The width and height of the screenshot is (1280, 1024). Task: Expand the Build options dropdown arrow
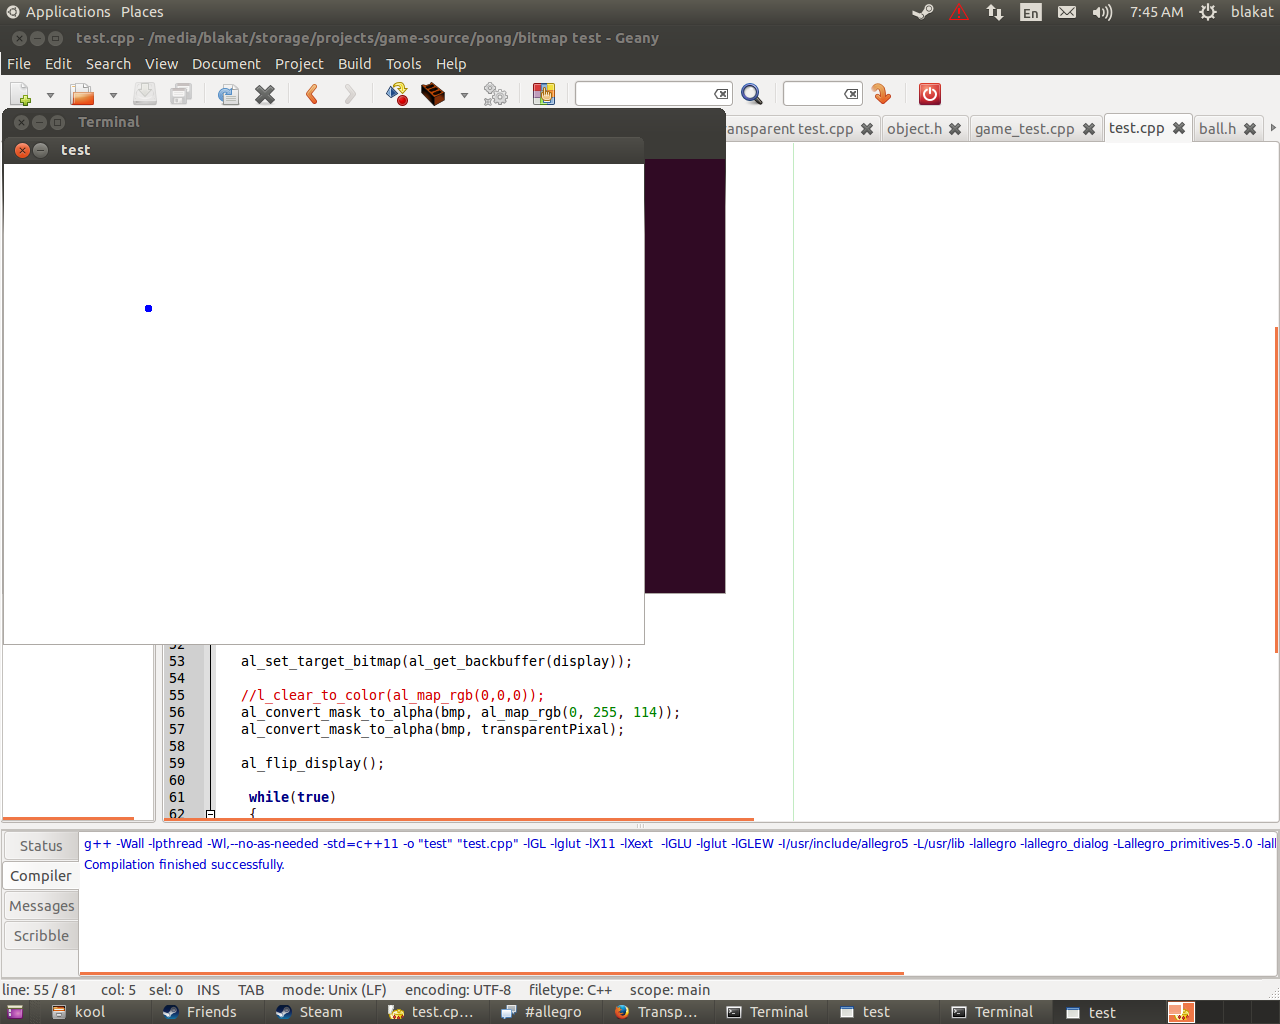click(x=464, y=95)
